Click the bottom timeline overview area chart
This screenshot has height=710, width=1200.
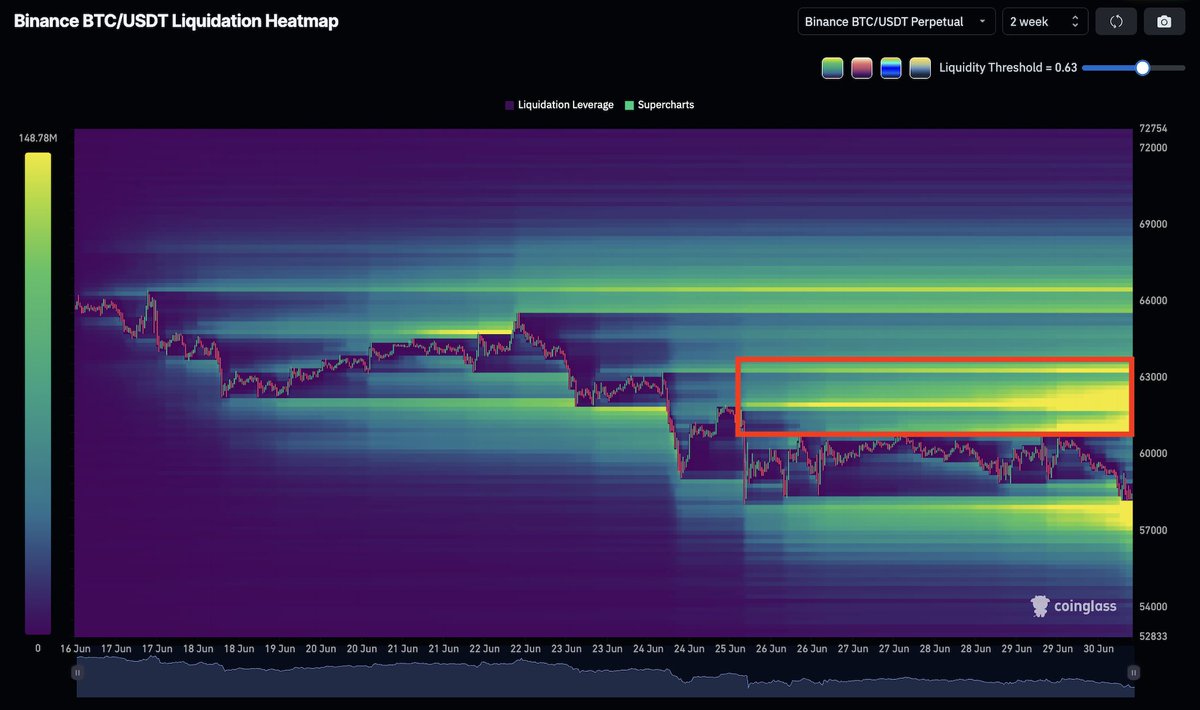click(x=605, y=677)
